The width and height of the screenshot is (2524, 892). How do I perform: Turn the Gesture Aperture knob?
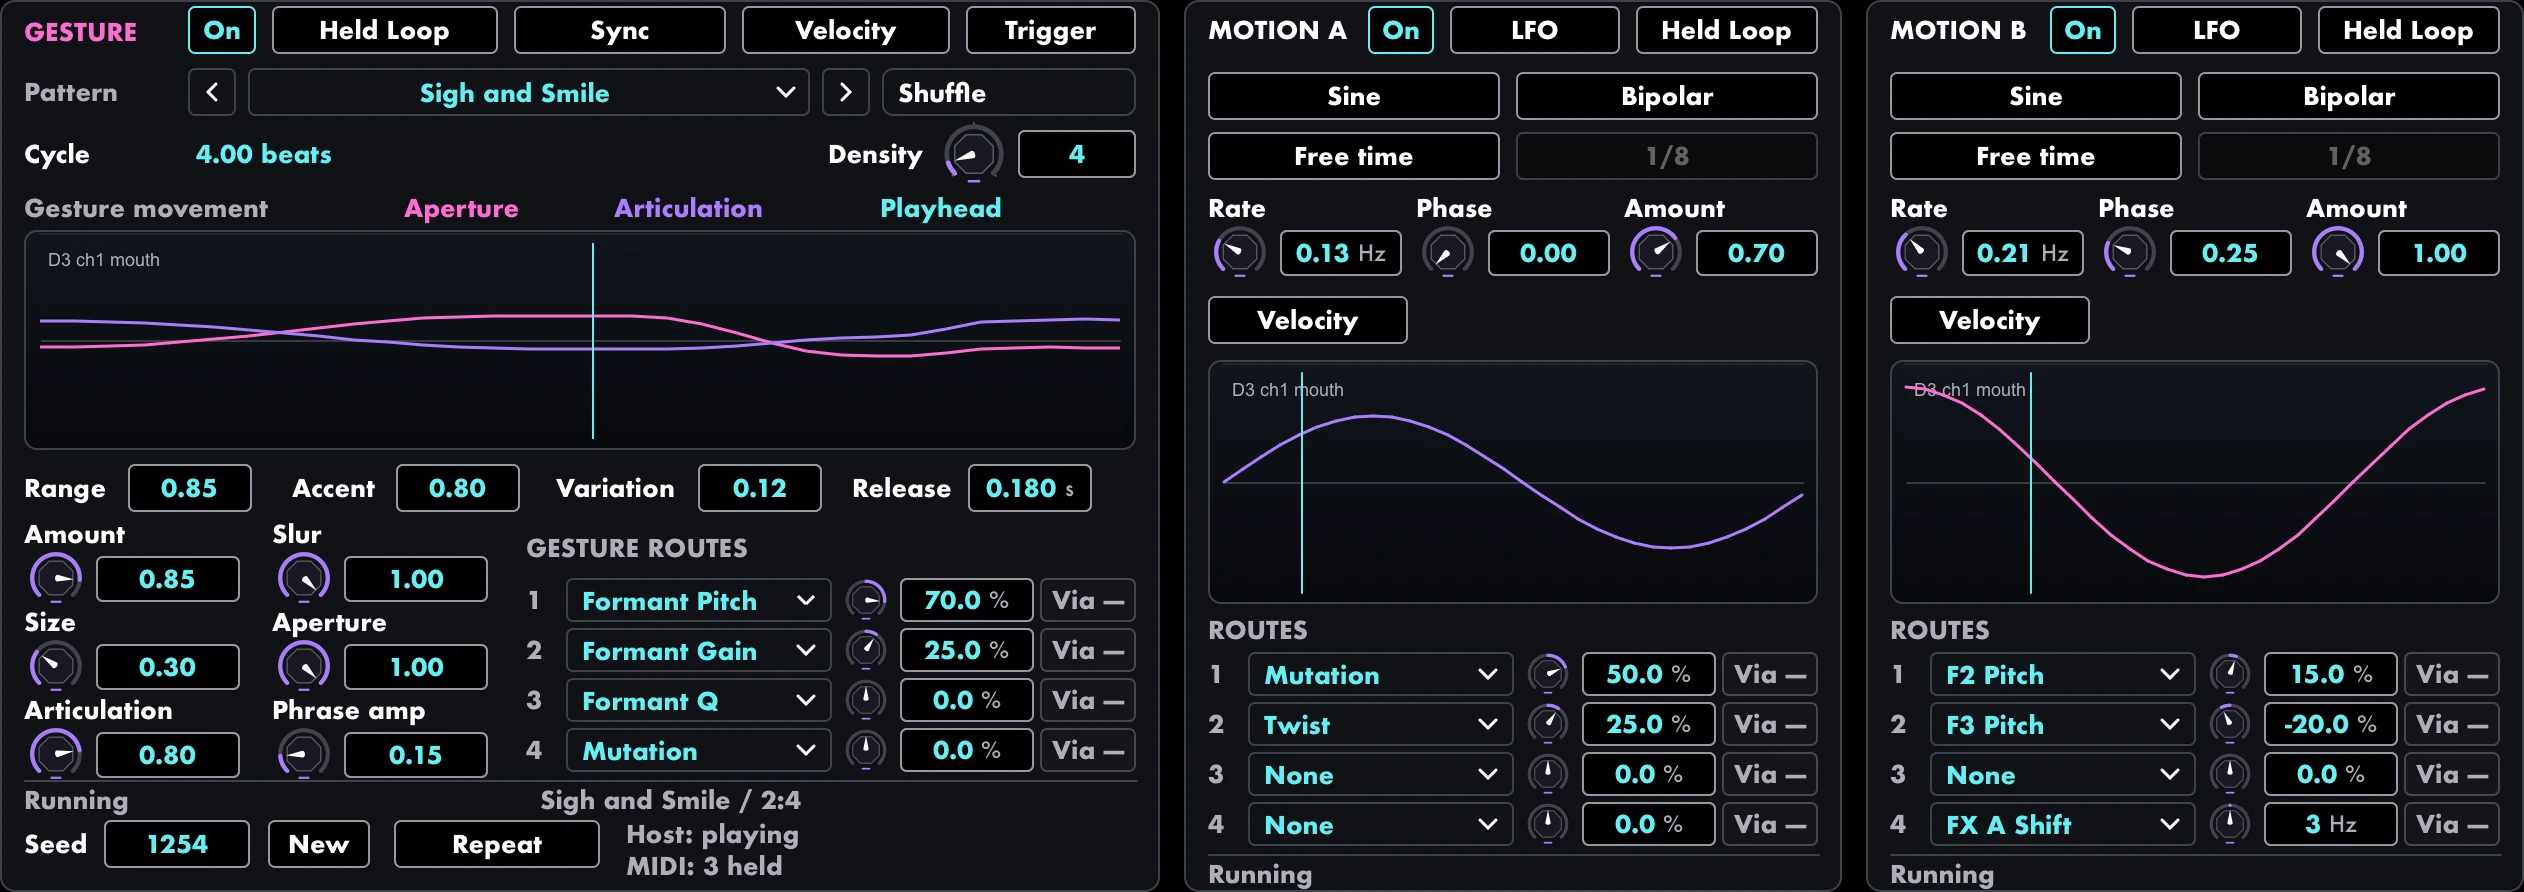pos(304,667)
